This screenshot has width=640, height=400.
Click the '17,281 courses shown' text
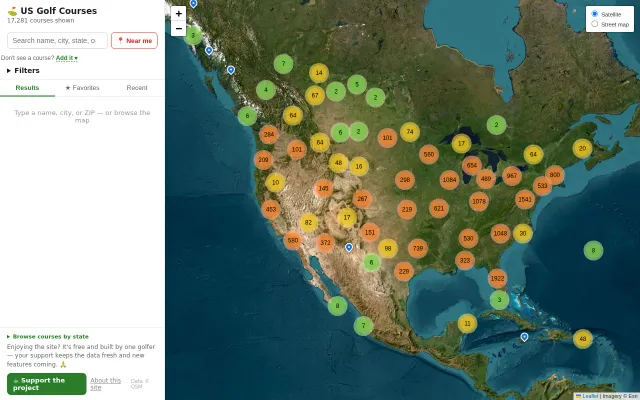(x=40, y=20)
